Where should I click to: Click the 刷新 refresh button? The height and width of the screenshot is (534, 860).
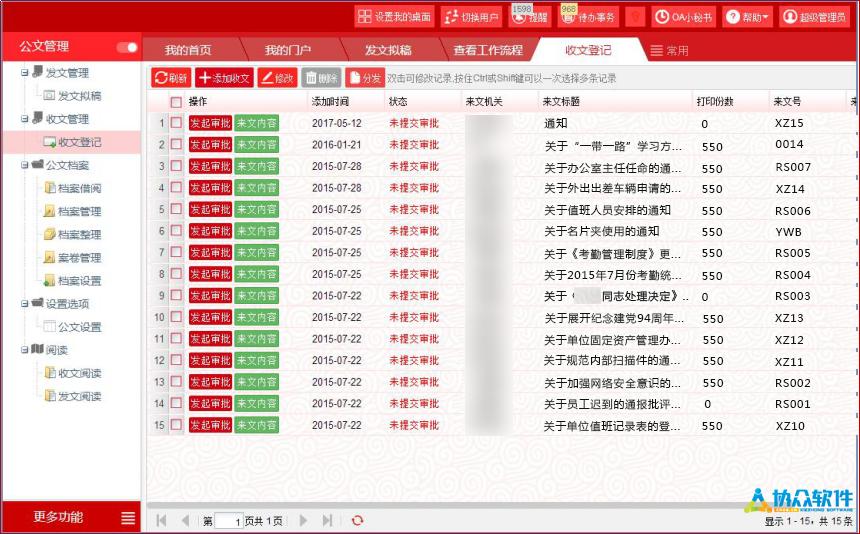[x=171, y=78]
